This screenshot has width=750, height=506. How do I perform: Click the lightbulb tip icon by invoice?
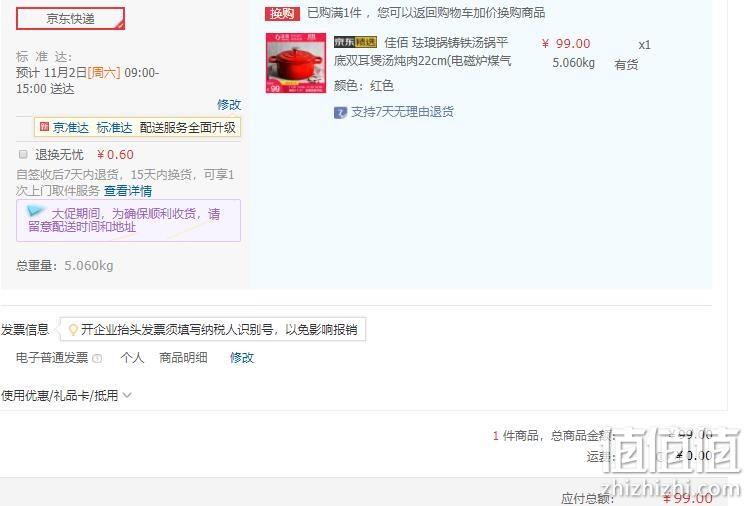73,330
